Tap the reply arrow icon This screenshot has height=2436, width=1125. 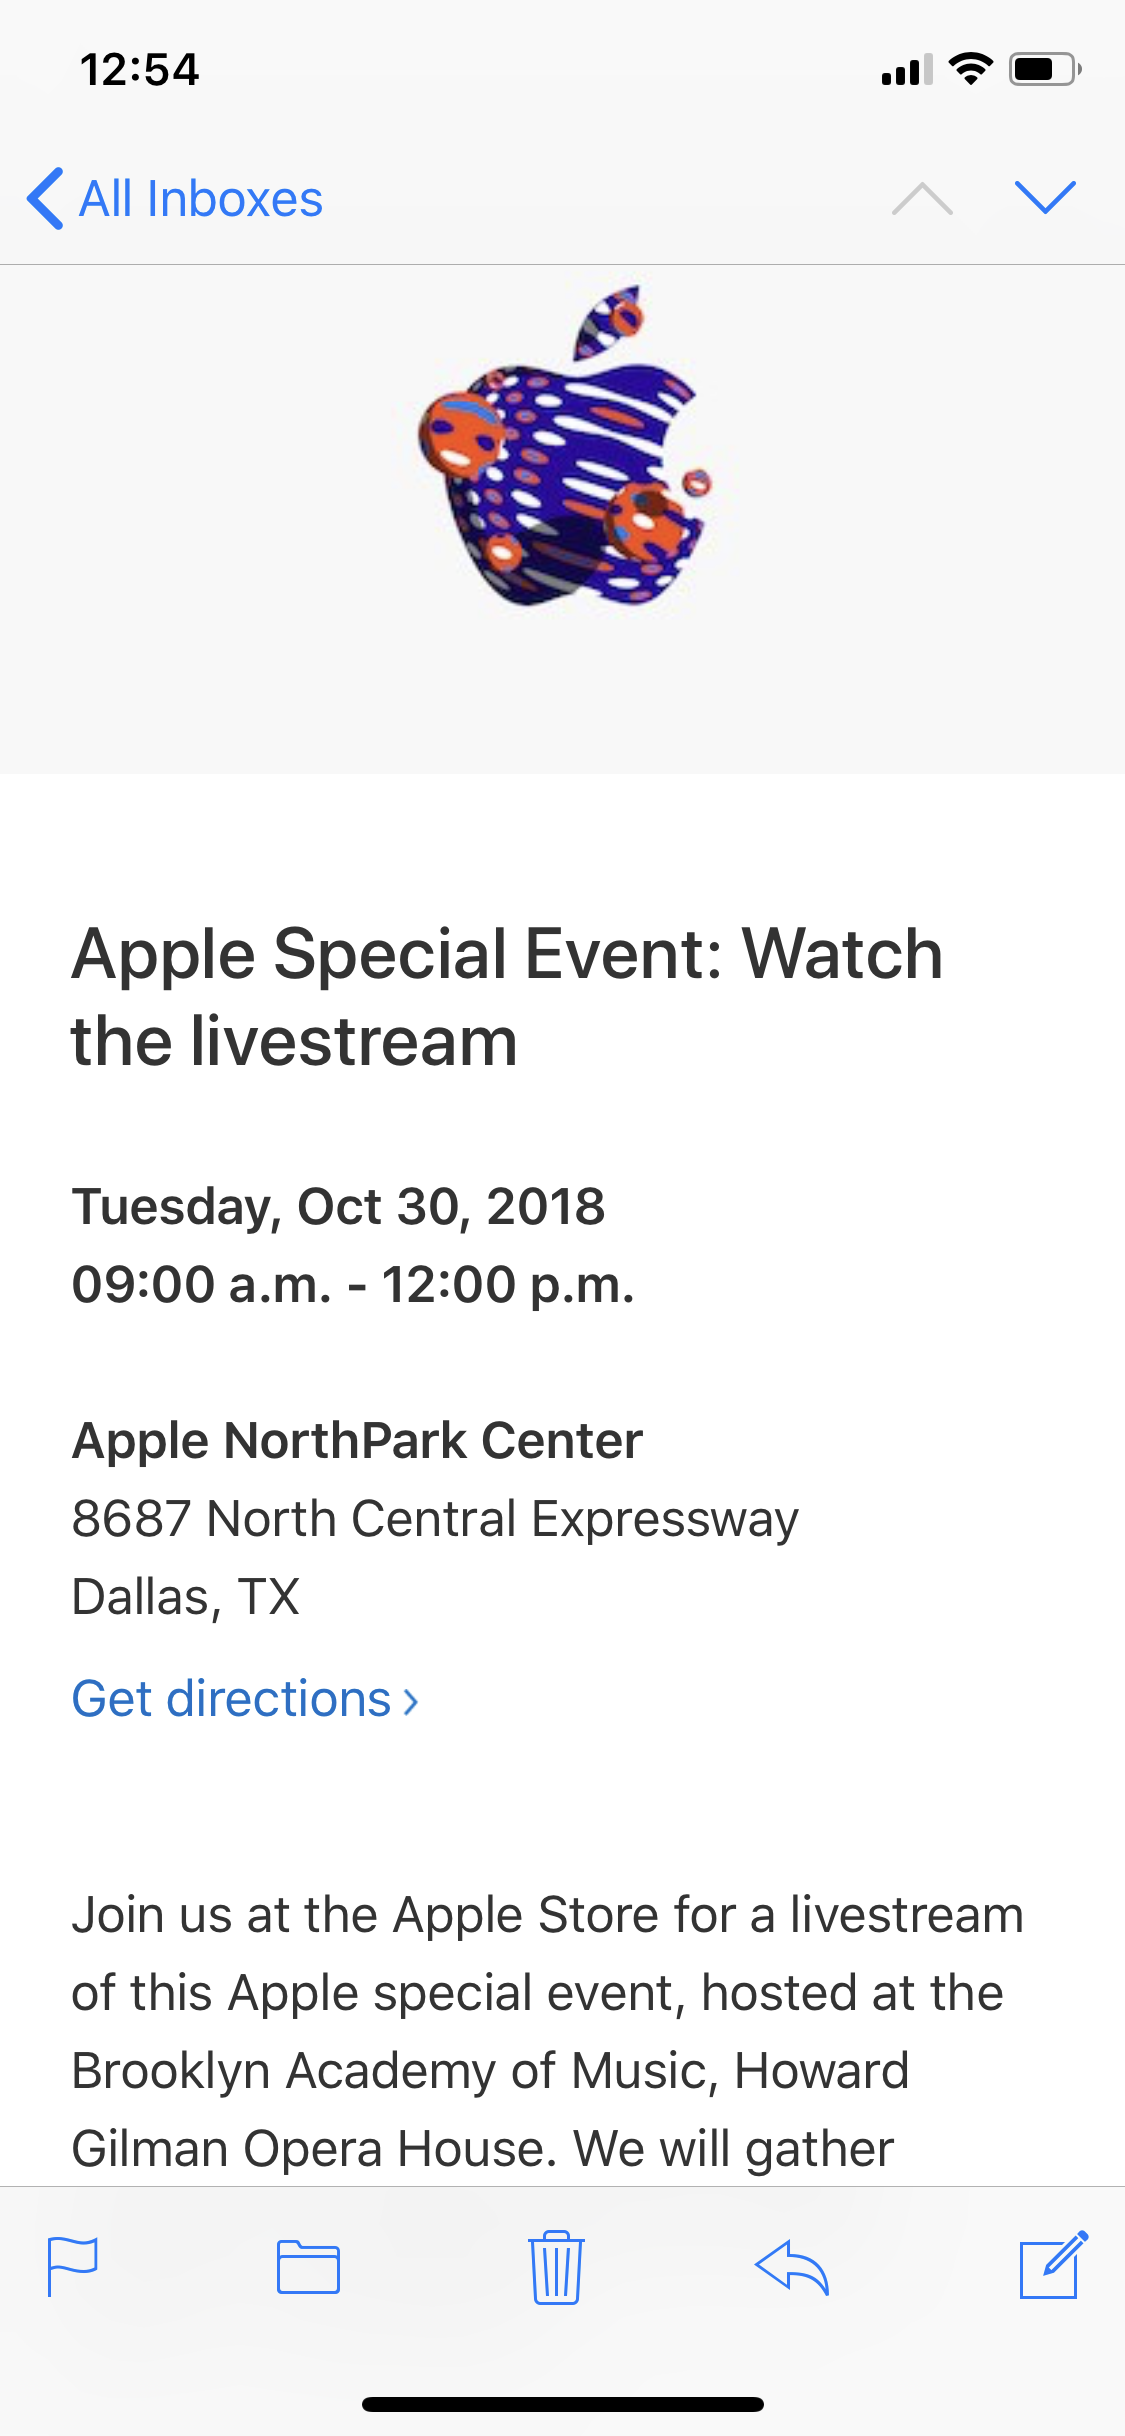(x=792, y=2266)
